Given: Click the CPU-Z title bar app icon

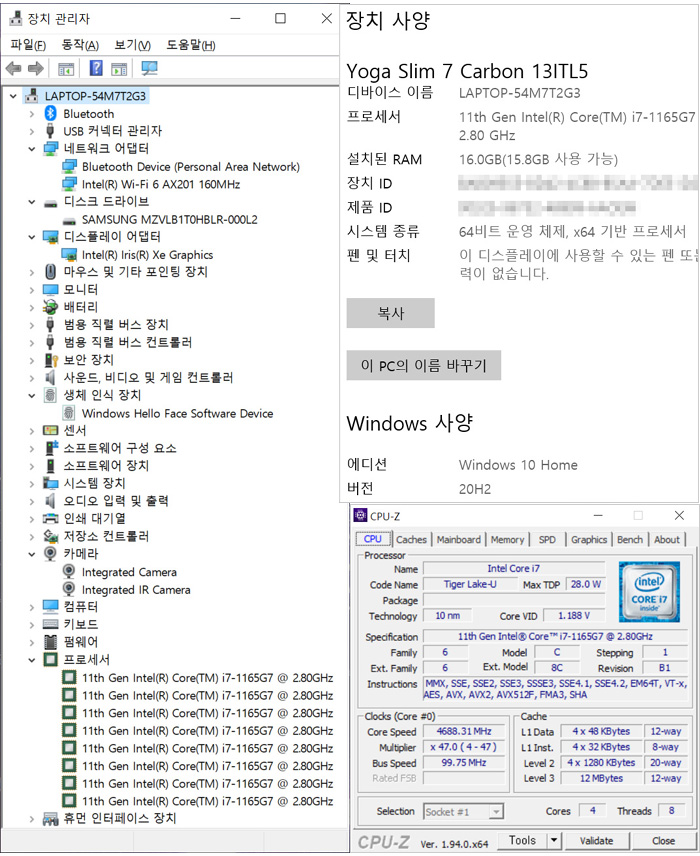Looking at the screenshot, I should 360,515.
